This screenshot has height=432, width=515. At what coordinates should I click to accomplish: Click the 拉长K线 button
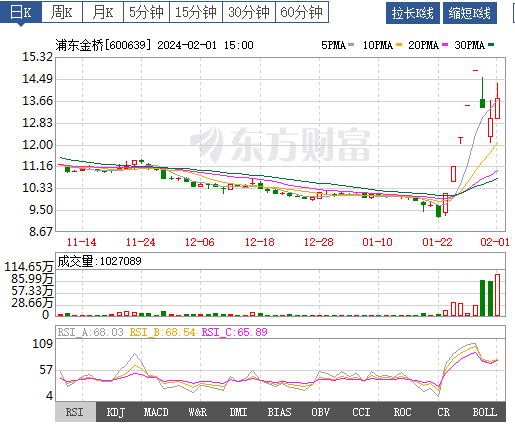[413, 13]
